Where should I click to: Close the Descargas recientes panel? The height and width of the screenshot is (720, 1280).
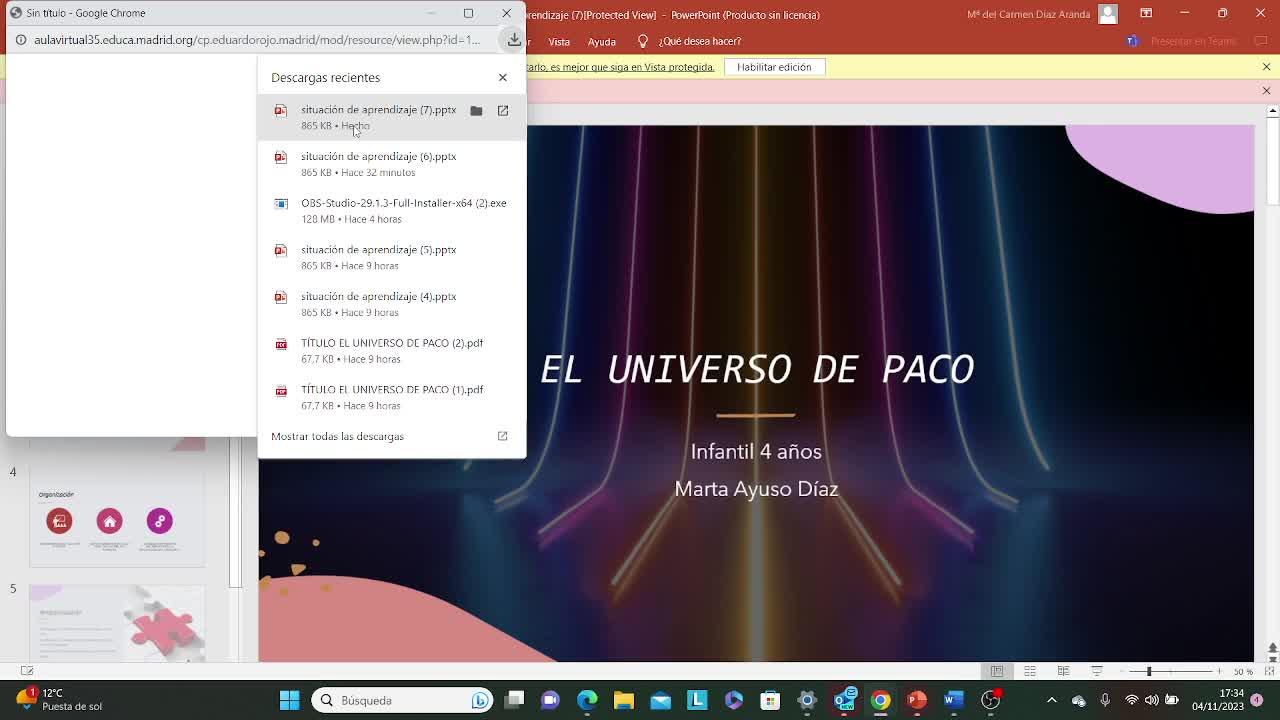pos(503,77)
